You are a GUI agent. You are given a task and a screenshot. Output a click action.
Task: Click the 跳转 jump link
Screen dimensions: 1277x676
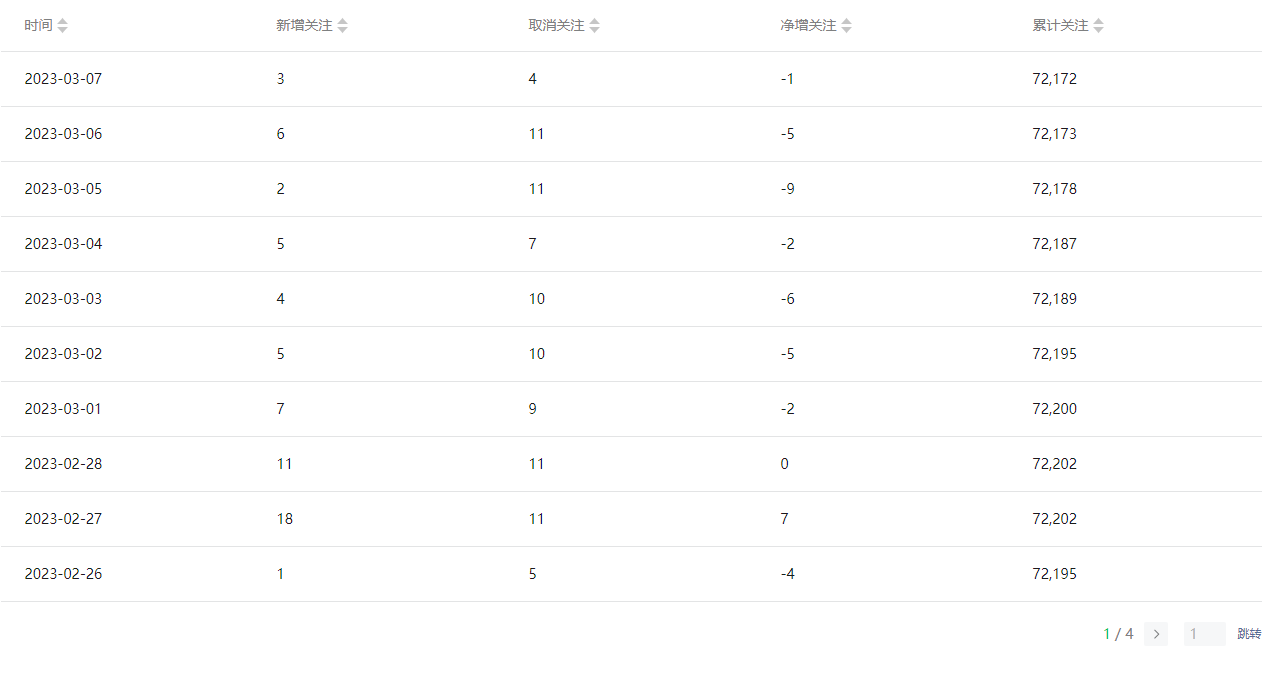1249,634
